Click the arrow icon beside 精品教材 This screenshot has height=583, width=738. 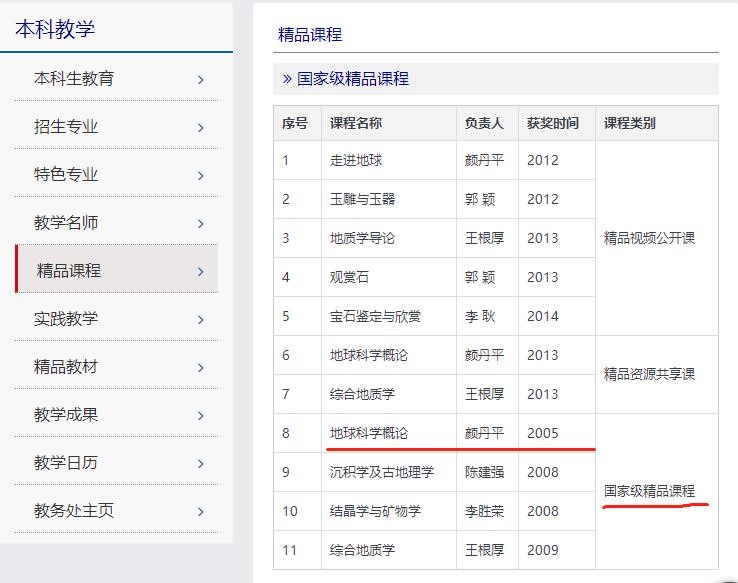point(201,367)
